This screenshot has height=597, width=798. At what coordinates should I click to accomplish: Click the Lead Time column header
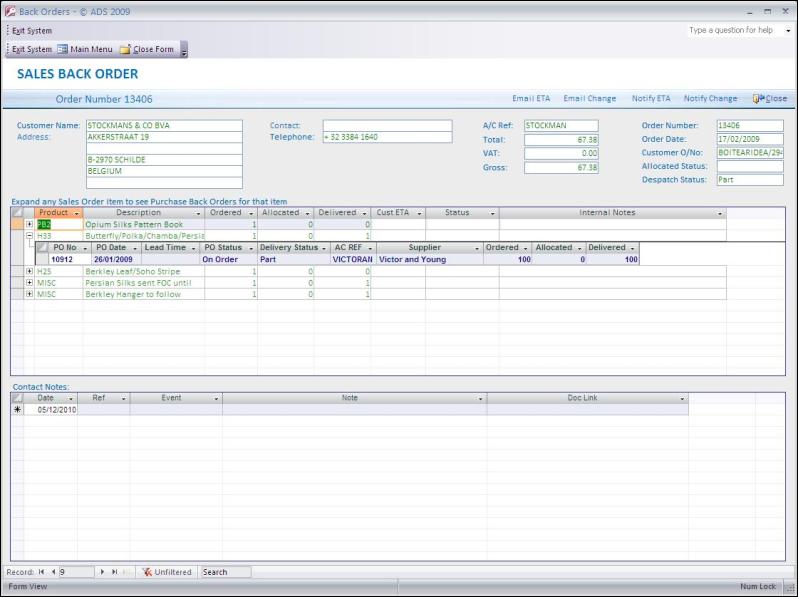(x=171, y=248)
